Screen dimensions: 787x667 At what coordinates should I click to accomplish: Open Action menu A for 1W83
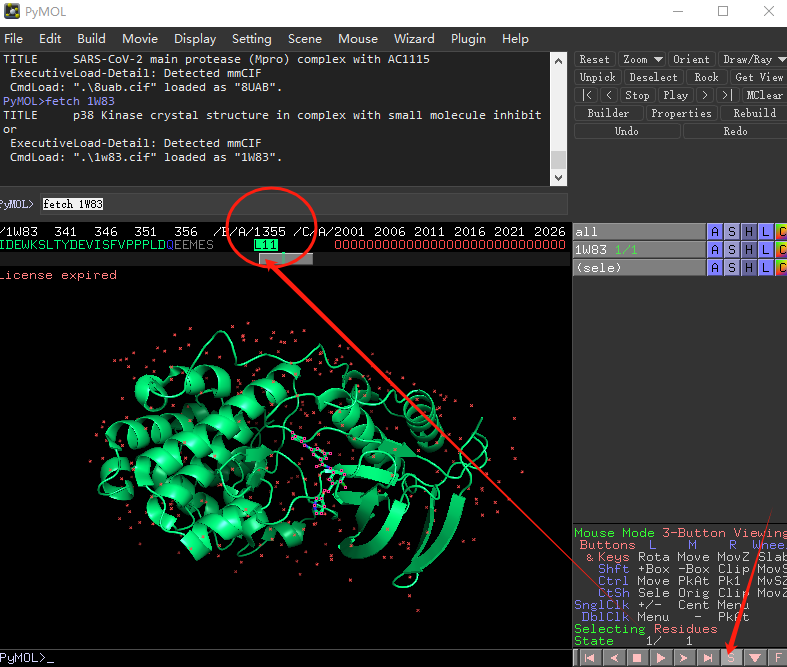tap(715, 250)
